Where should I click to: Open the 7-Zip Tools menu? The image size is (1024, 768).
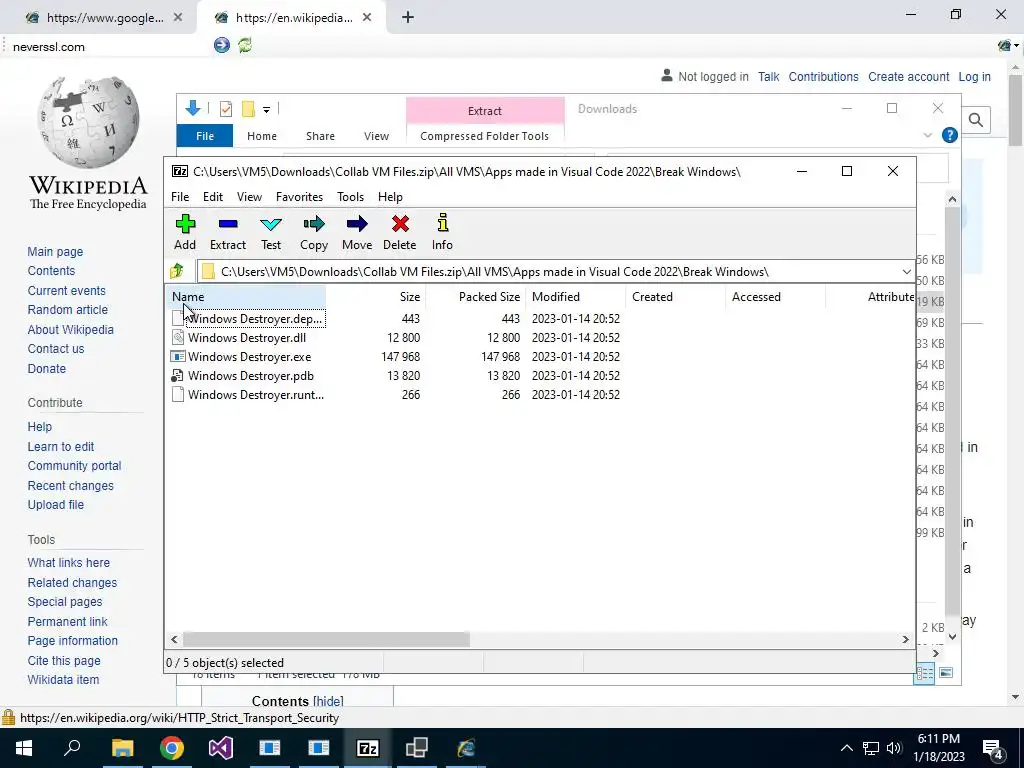[x=351, y=197]
